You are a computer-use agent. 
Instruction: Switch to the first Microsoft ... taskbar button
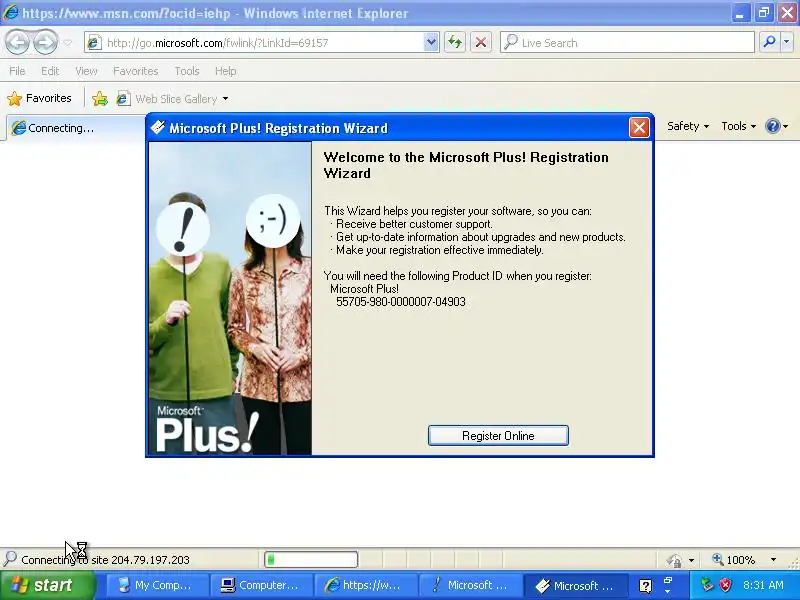(x=470, y=585)
